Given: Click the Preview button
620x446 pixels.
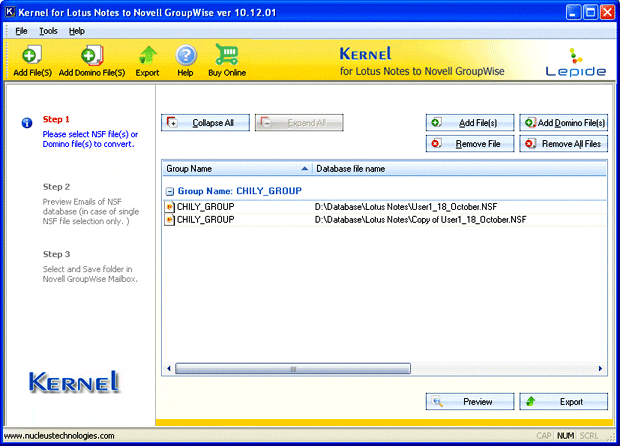Looking at the screenshot, I should [x=470, y=401].
